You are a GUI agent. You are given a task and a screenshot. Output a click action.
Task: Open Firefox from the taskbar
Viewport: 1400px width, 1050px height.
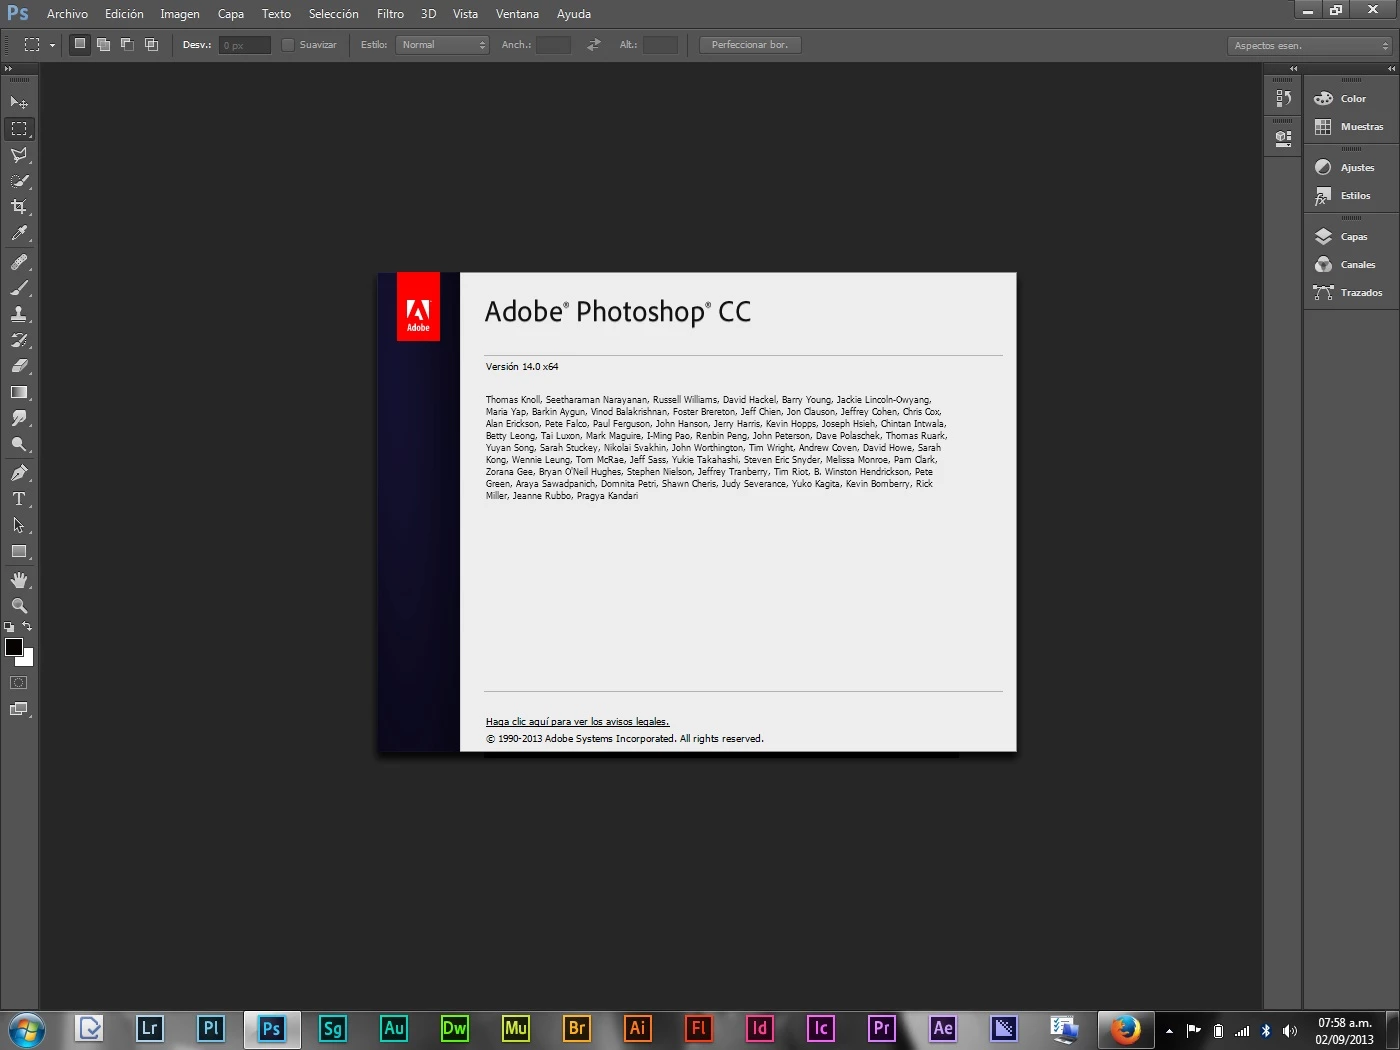point(1125,1029)
